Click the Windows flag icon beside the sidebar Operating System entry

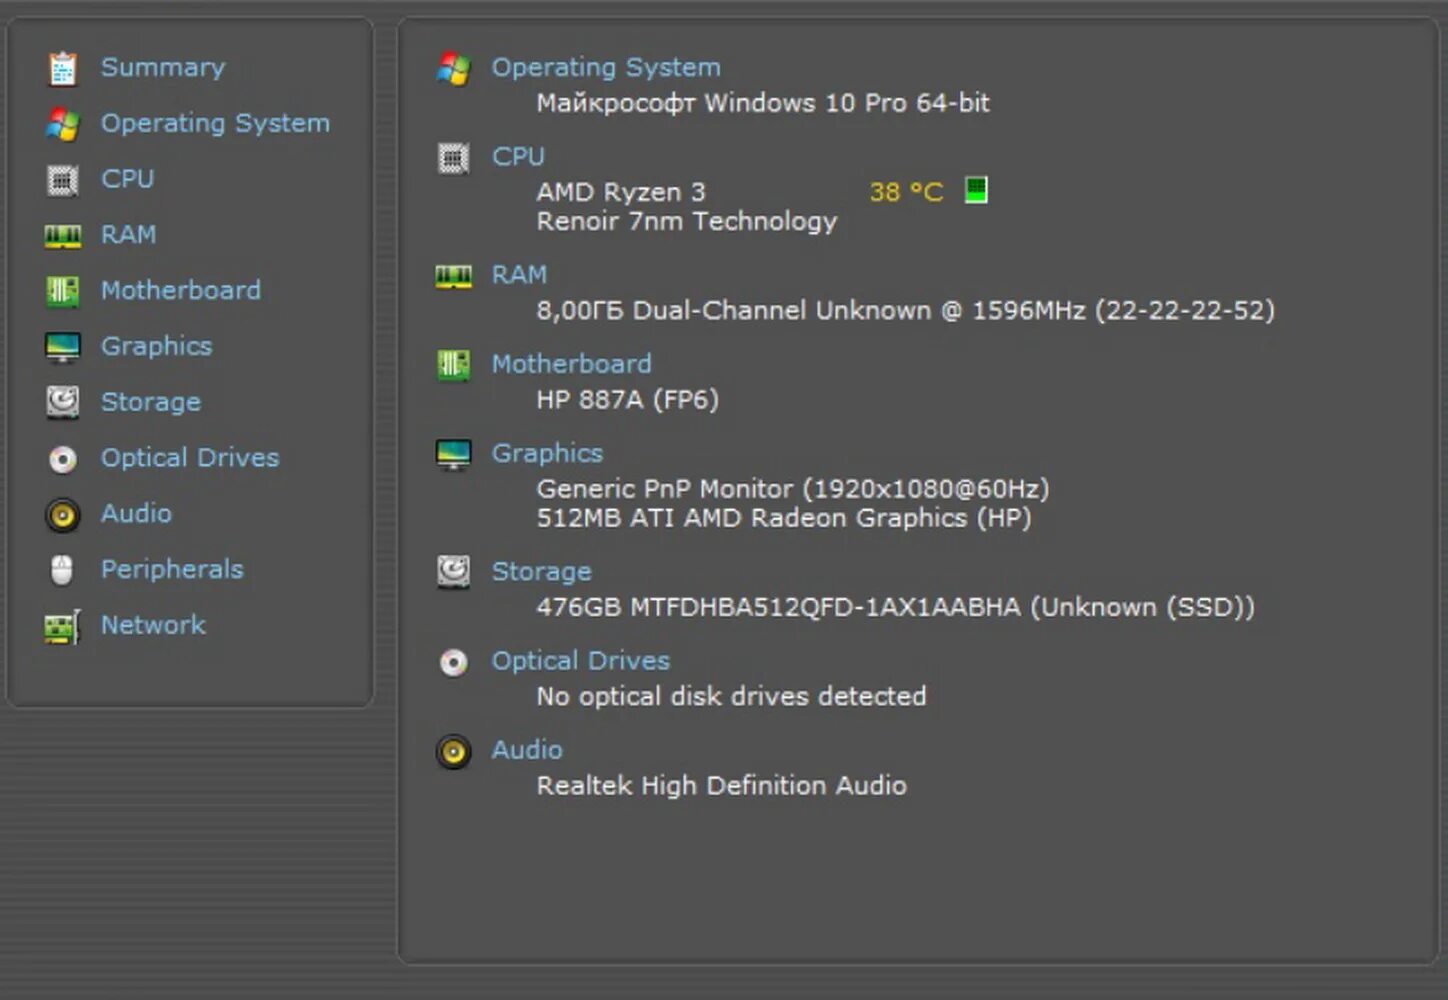(62, 124)
